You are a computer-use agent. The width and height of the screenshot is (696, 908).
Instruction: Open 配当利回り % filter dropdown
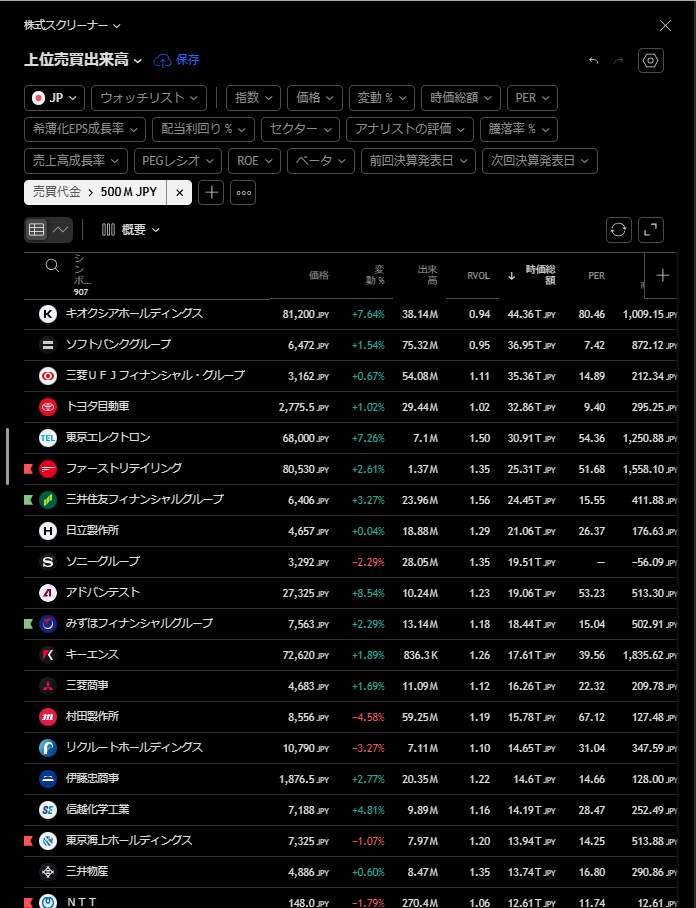203,129
